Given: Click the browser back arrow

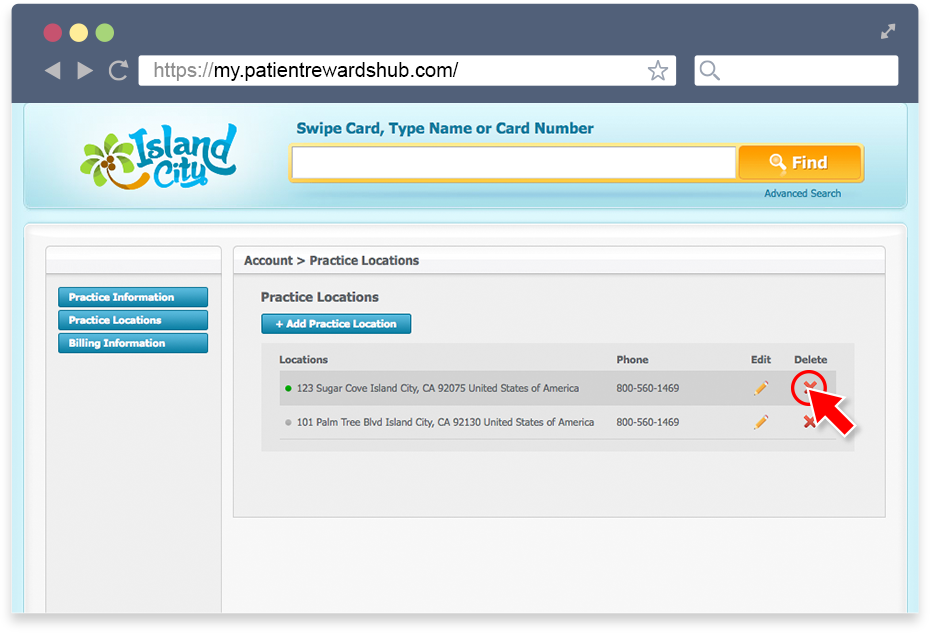Looking at the screenshot, I should coord(53,71).
